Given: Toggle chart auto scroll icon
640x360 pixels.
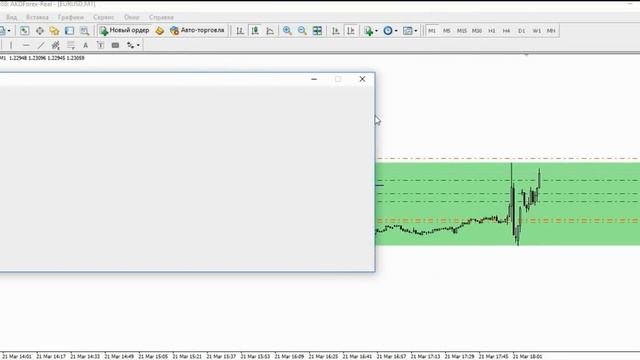Looking at the screenshot, I should (336, 31).
